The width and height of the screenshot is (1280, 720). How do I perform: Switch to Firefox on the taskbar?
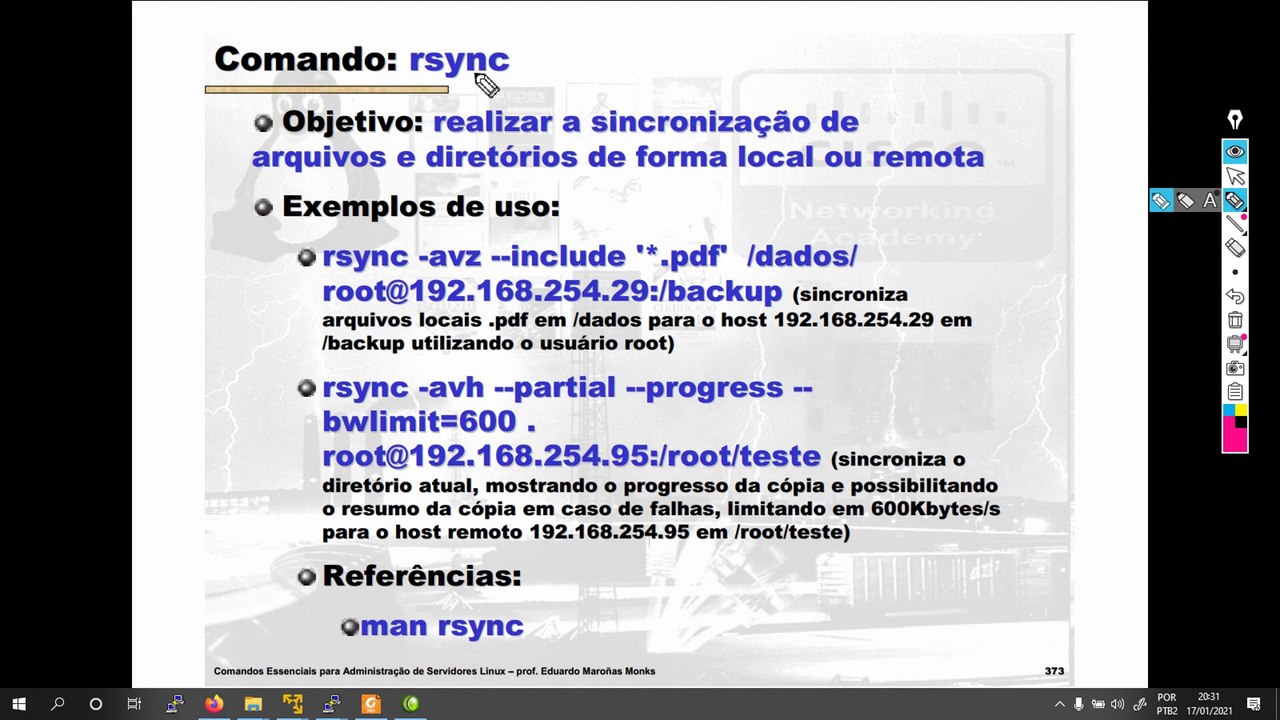click(213, 704)
